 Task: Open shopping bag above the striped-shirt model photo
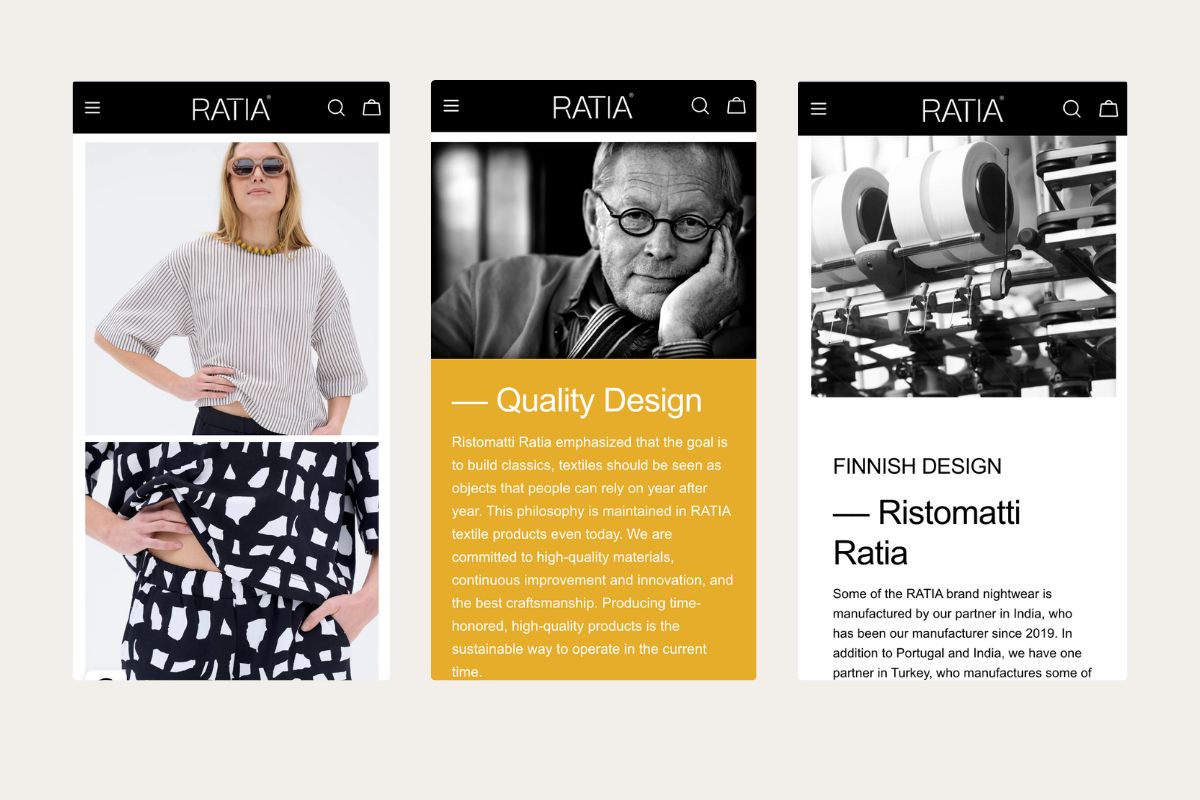pyautogui.click(x=372, y=107)
